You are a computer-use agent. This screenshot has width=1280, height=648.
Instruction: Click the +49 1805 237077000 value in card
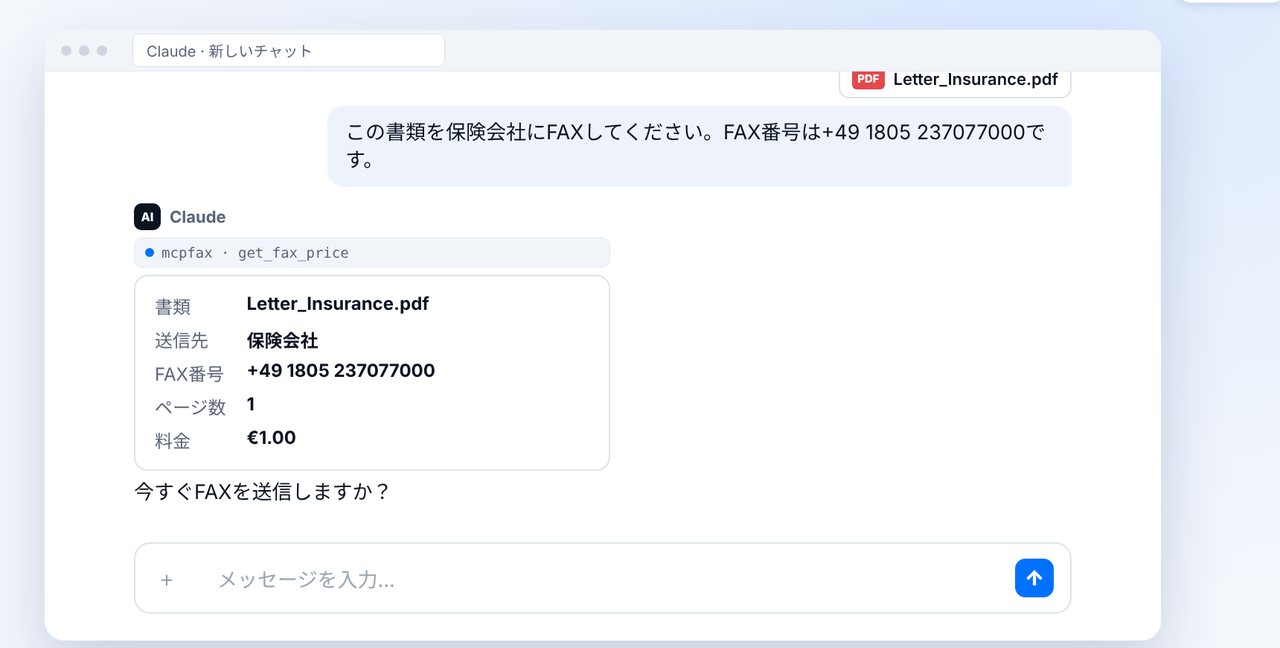pos(341,371)
